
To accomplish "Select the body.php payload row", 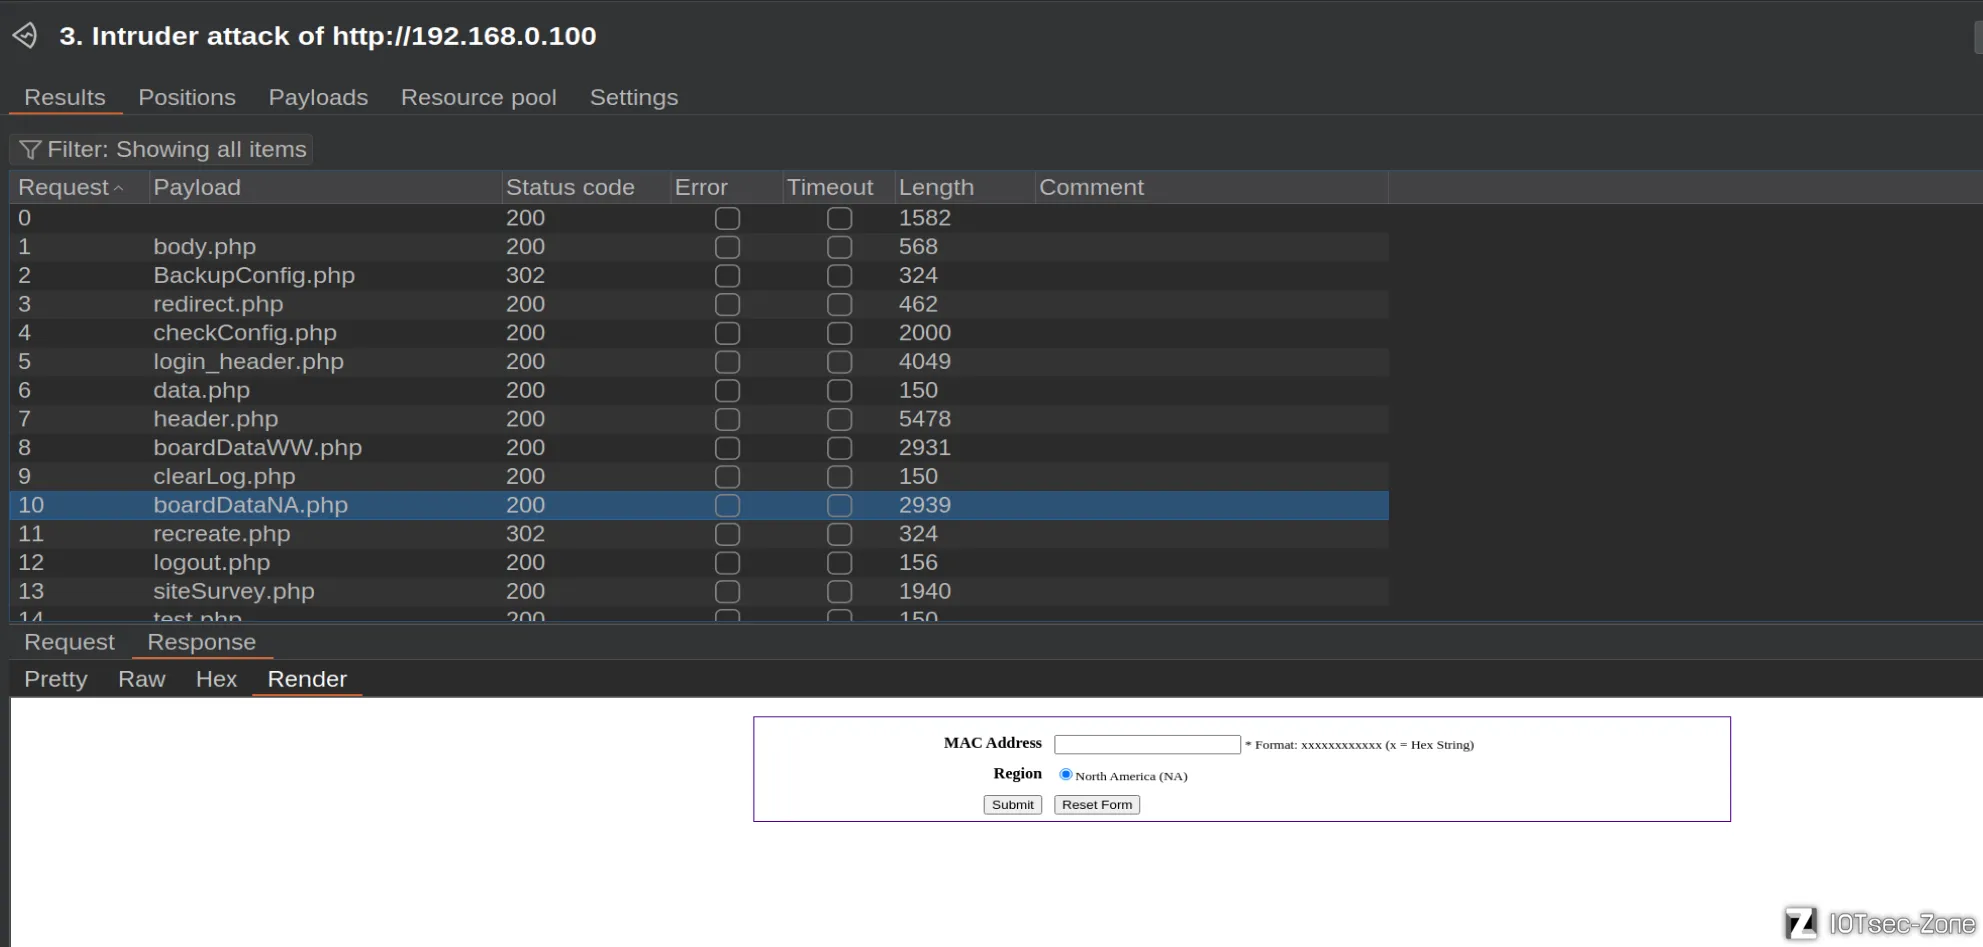I will click(x=699, y=247).
